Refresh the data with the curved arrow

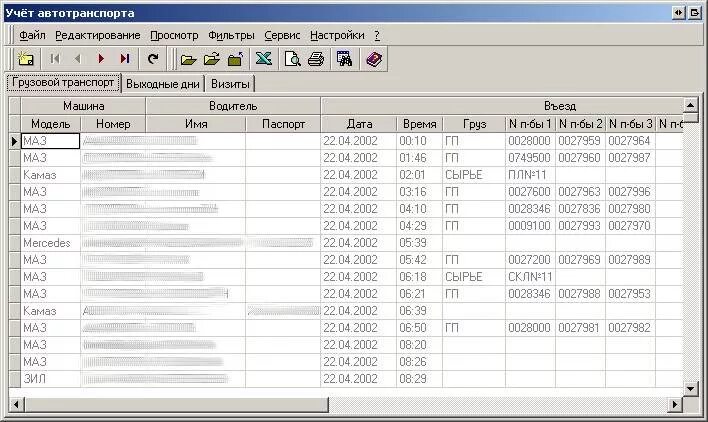pyautogui.click(x=153, y=59)
